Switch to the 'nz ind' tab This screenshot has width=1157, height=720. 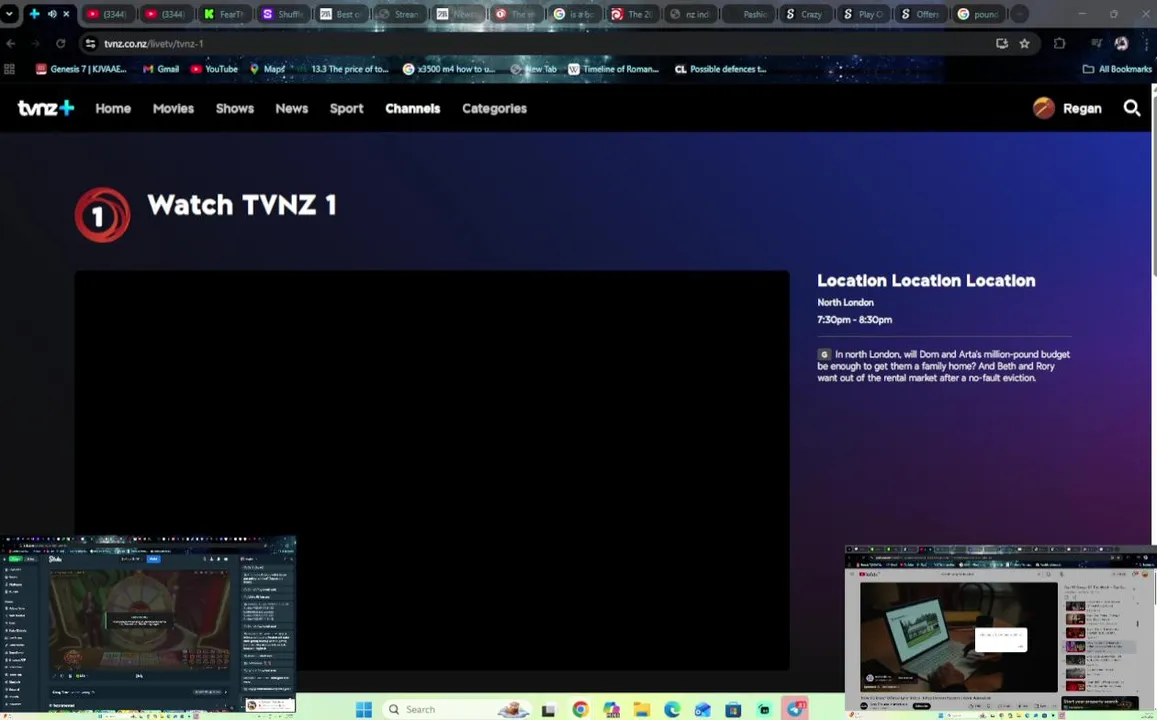pyautogui.click(x=691, y=14)
